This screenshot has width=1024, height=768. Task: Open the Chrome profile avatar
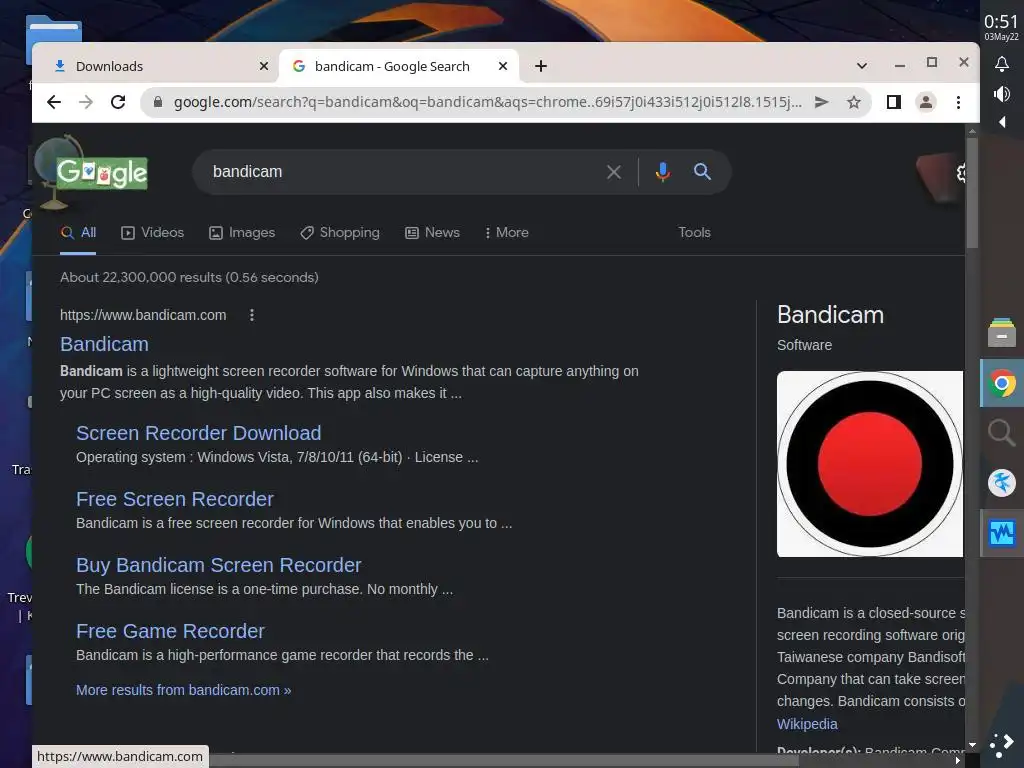point(925,102)
